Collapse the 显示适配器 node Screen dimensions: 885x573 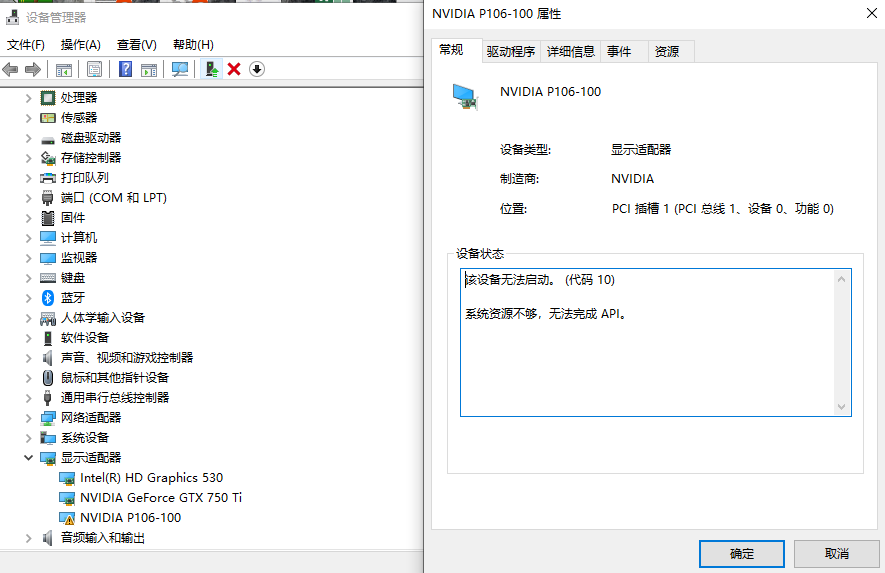click(x=29, y=458)
